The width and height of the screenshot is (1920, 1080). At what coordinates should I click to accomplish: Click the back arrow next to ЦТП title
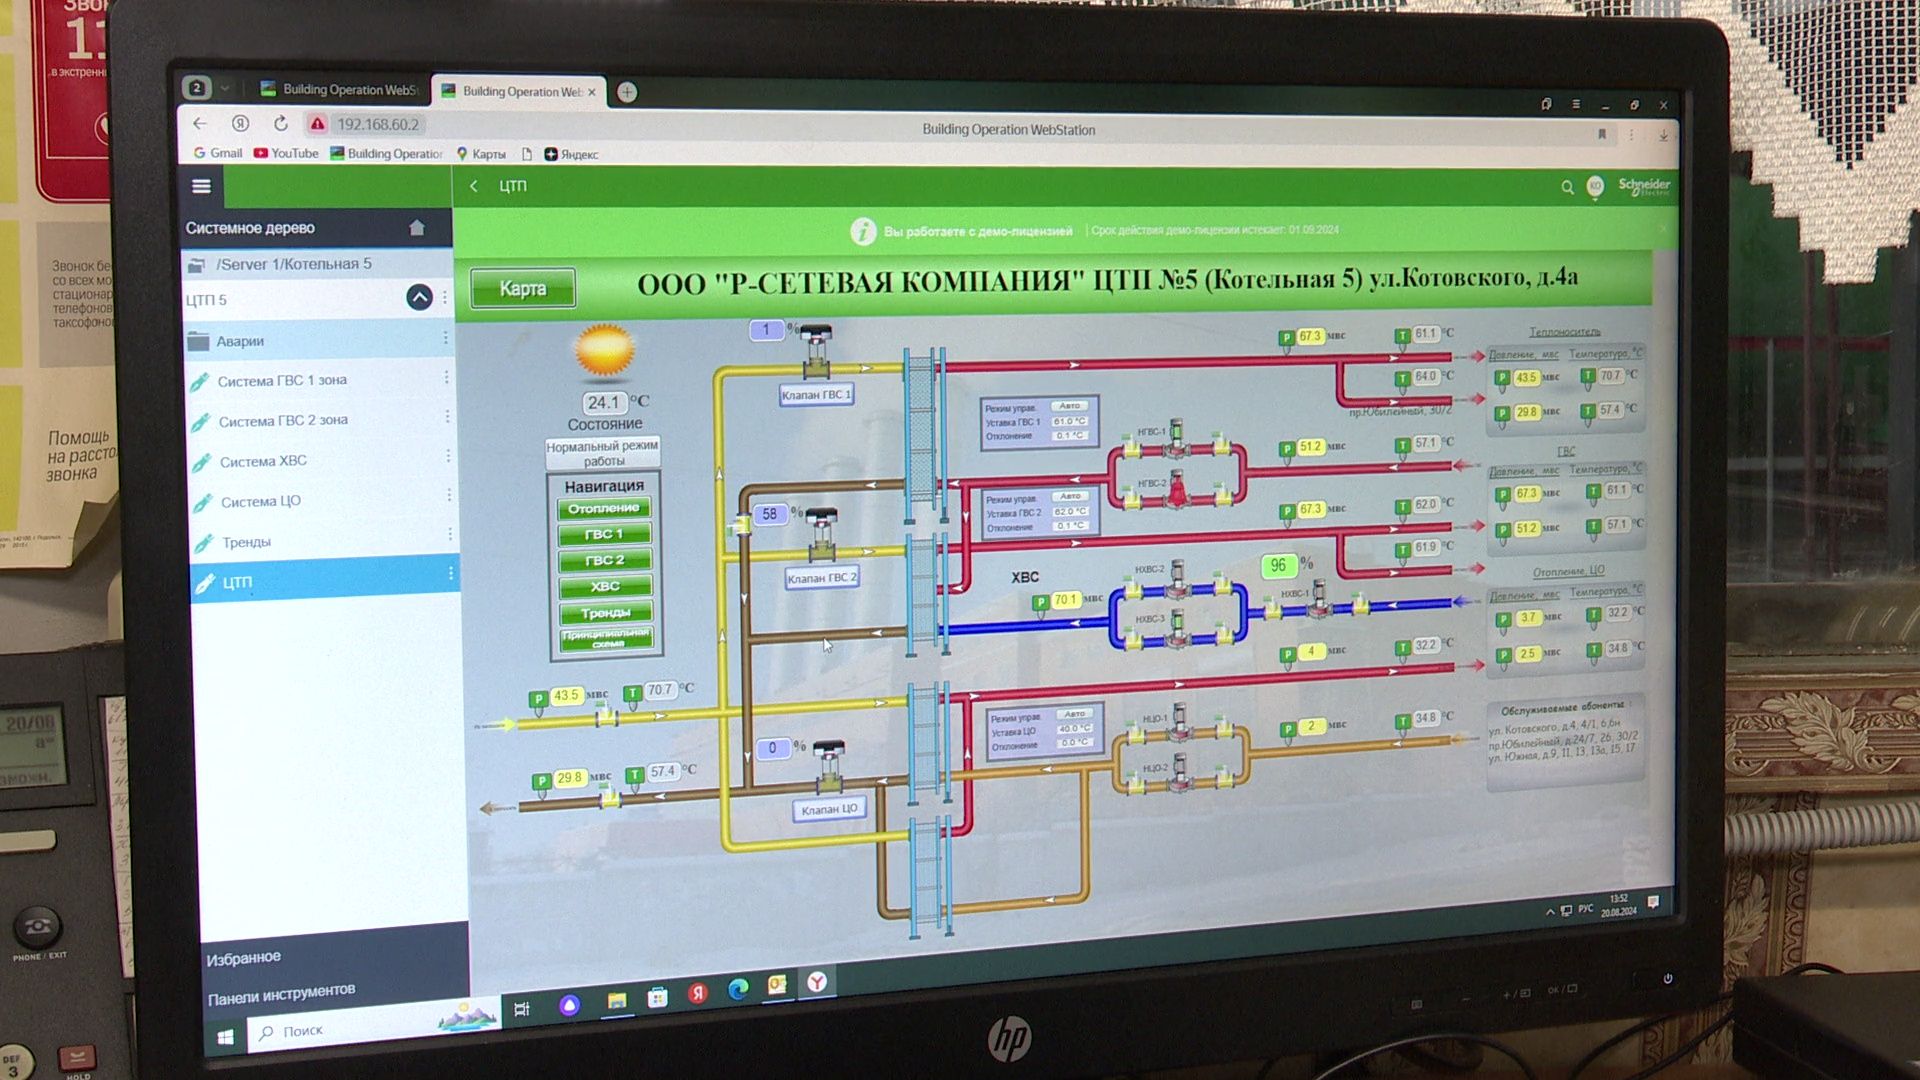[x=474, y=186]
